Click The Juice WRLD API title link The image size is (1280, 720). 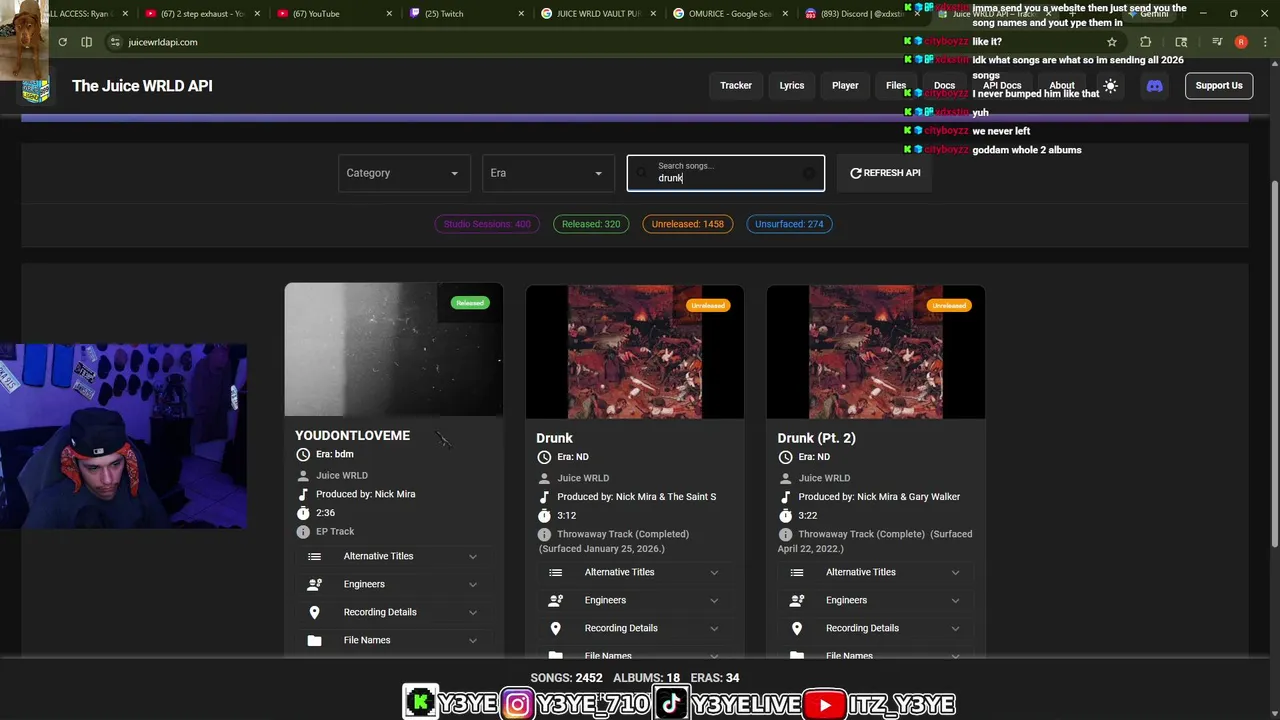pyautogui.click(x=142, y=86)
